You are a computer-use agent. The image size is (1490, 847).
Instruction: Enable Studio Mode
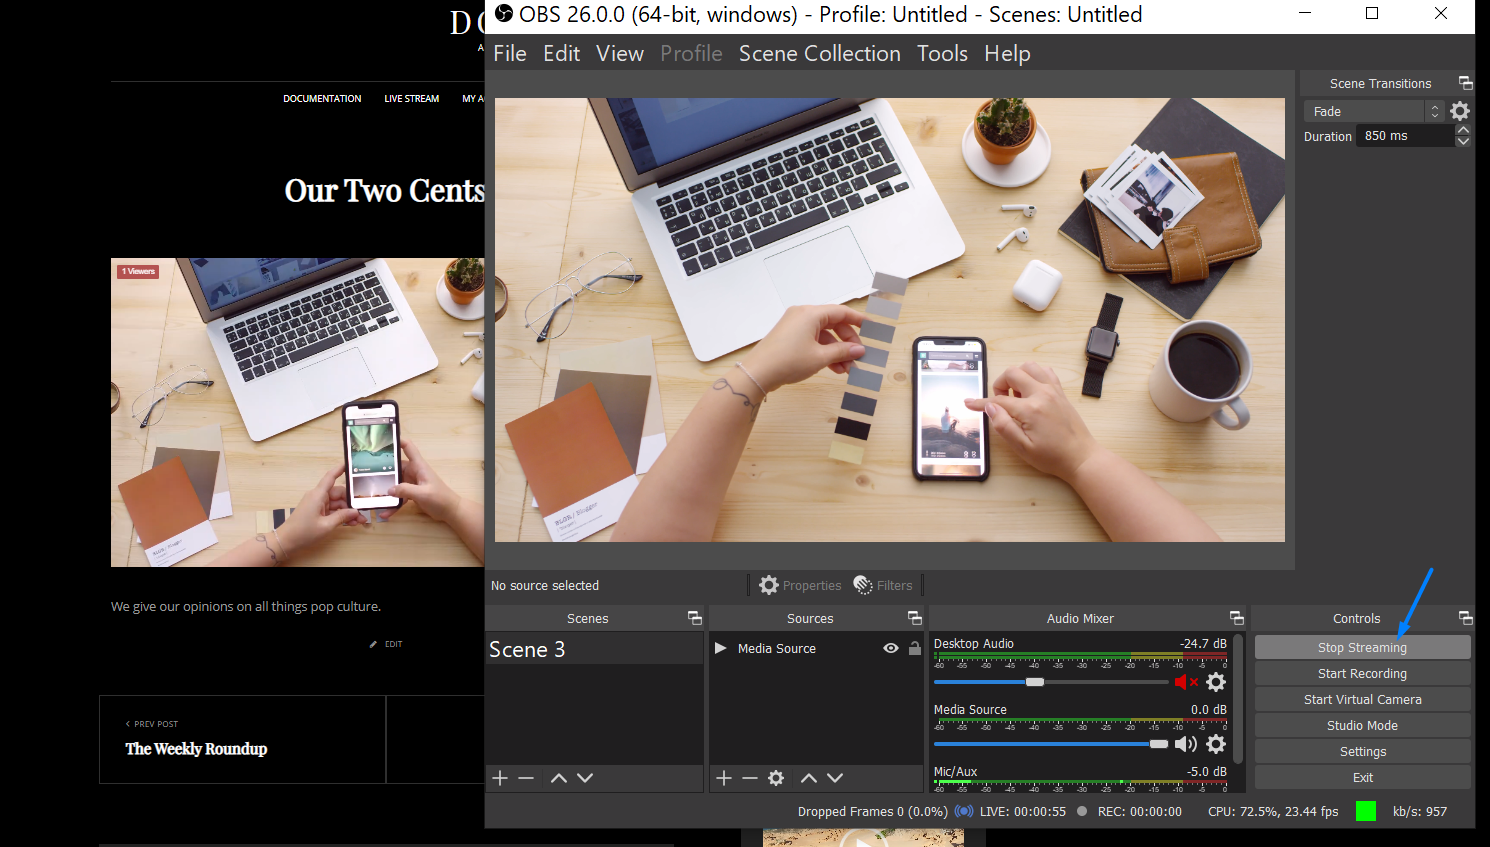tap(1362, 725)
